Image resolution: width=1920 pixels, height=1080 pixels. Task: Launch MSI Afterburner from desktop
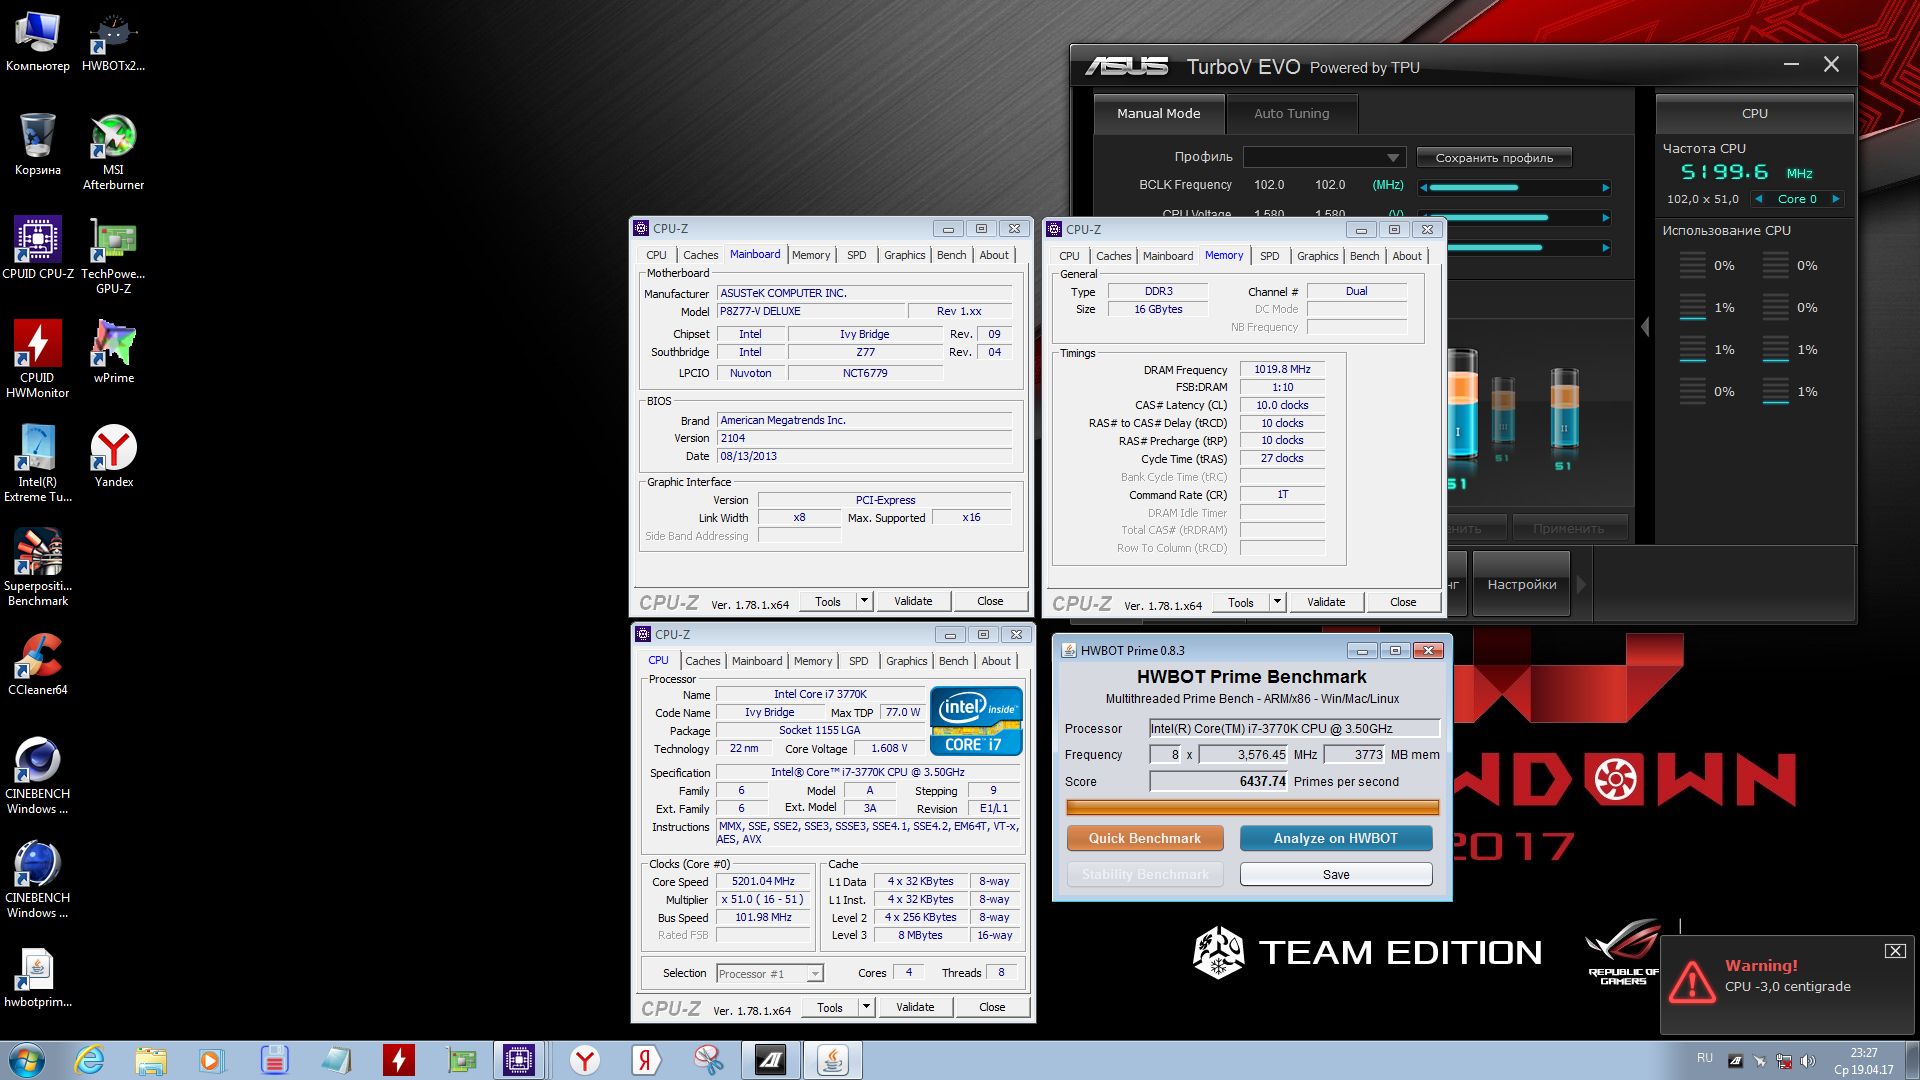(113, 152)
